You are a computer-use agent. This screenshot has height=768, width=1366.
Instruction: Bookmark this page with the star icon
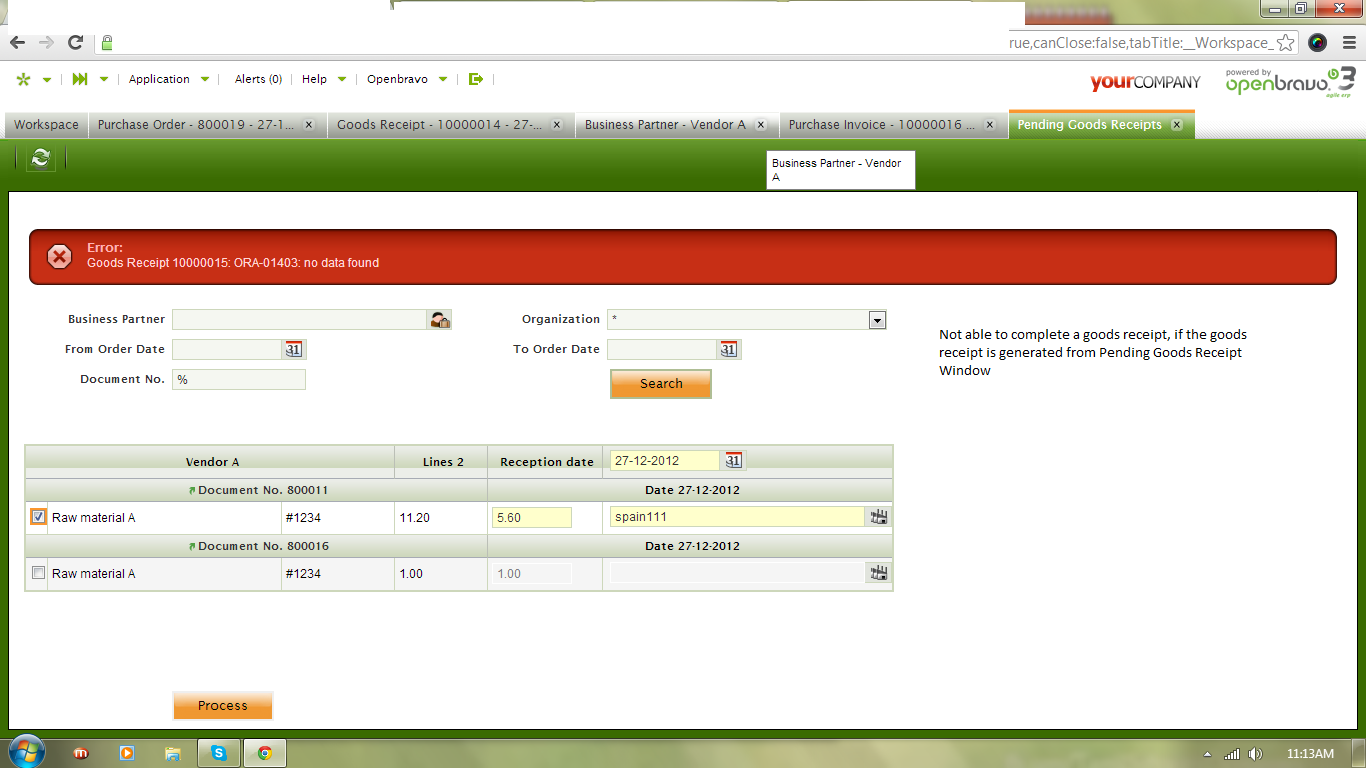tap(1286, 42)
